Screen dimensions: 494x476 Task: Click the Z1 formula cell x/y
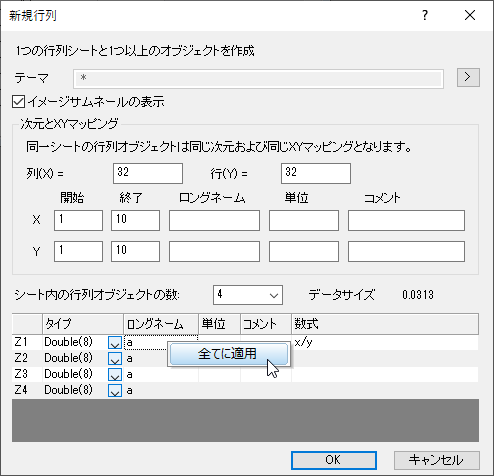(385, 342)
